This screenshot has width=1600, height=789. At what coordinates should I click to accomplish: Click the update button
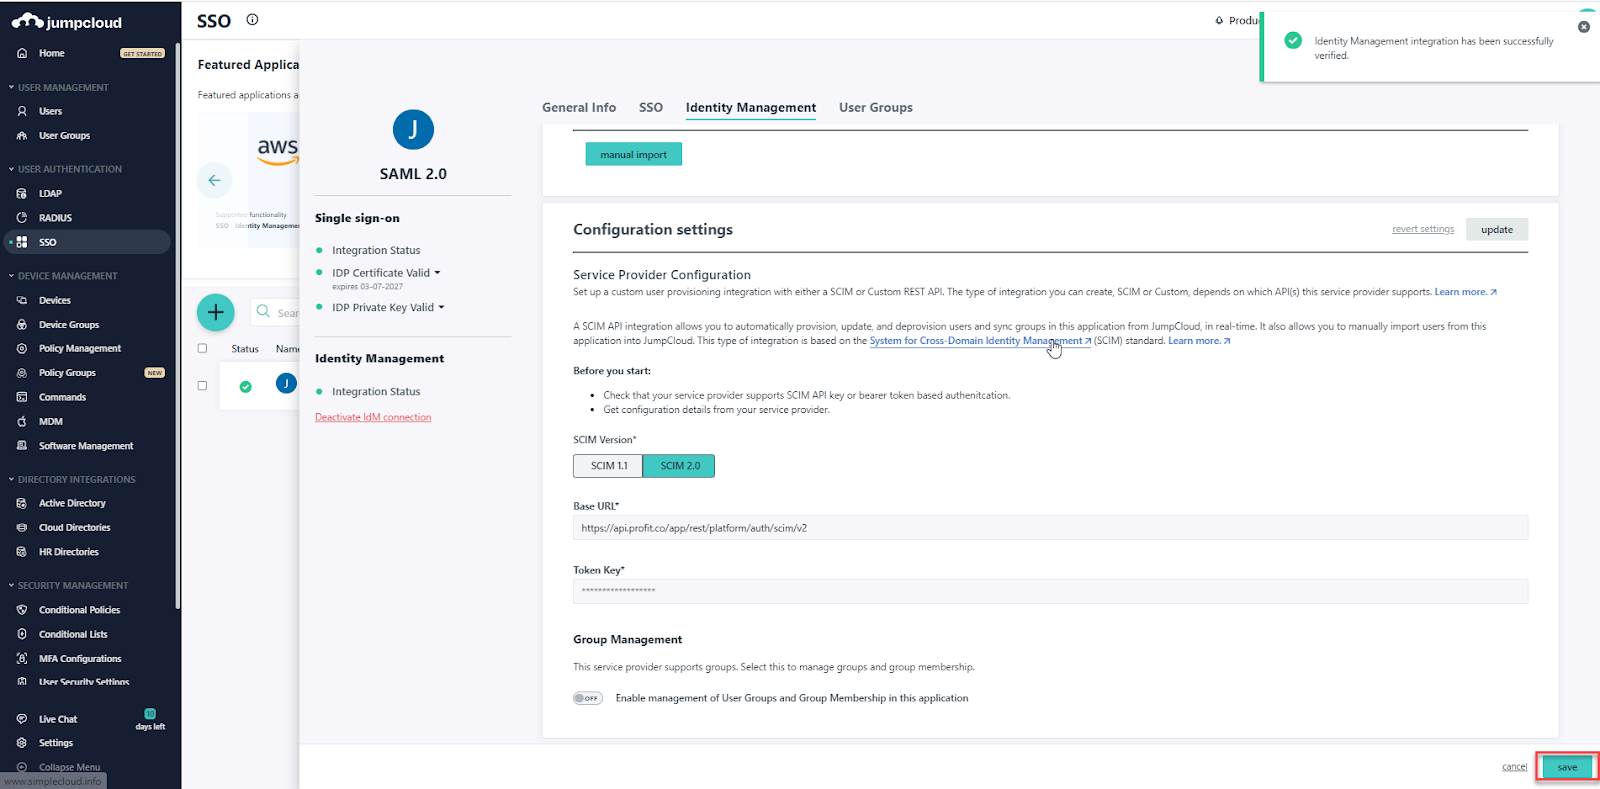tap(1497, 230)
